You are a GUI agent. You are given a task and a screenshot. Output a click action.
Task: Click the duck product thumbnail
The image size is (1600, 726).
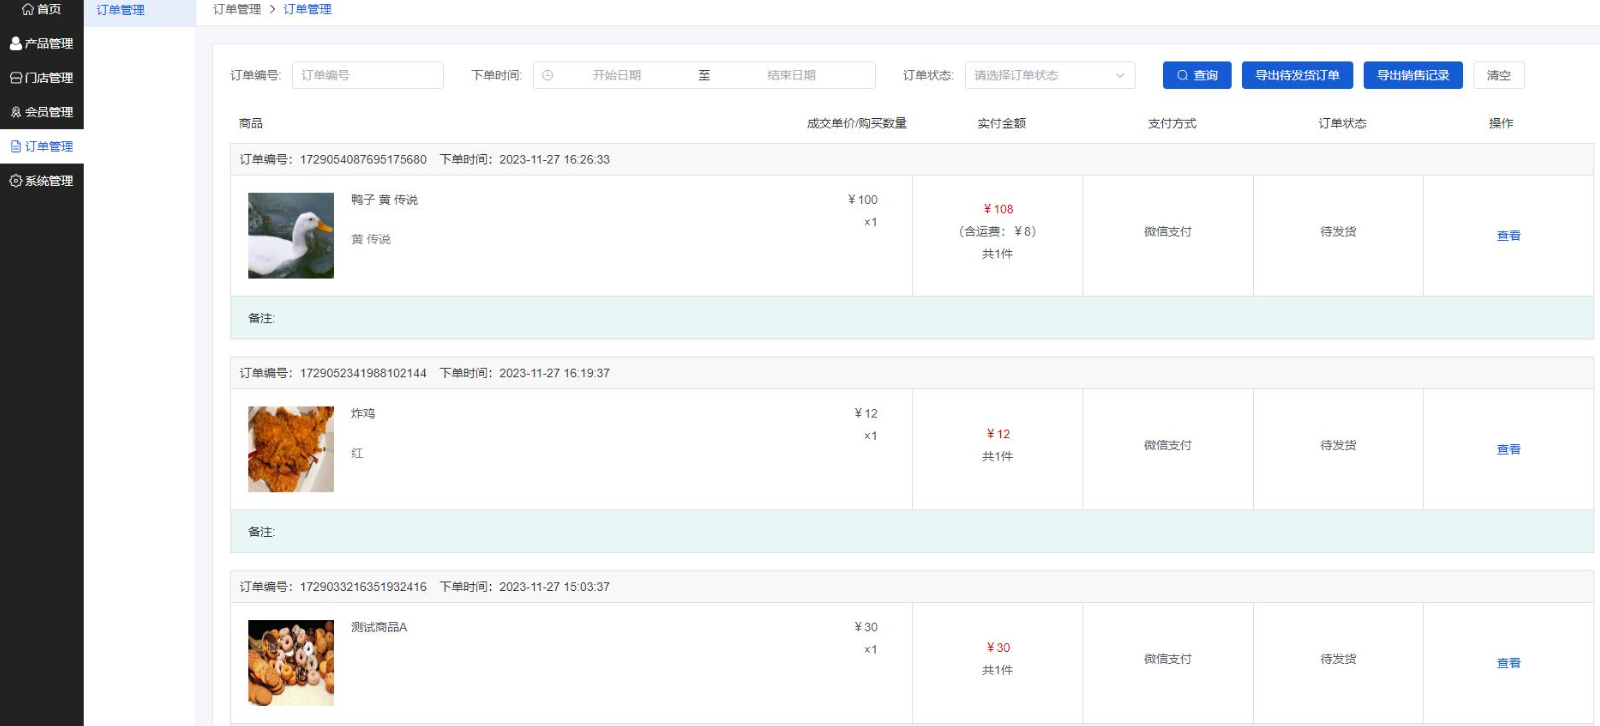click(291, 236)
